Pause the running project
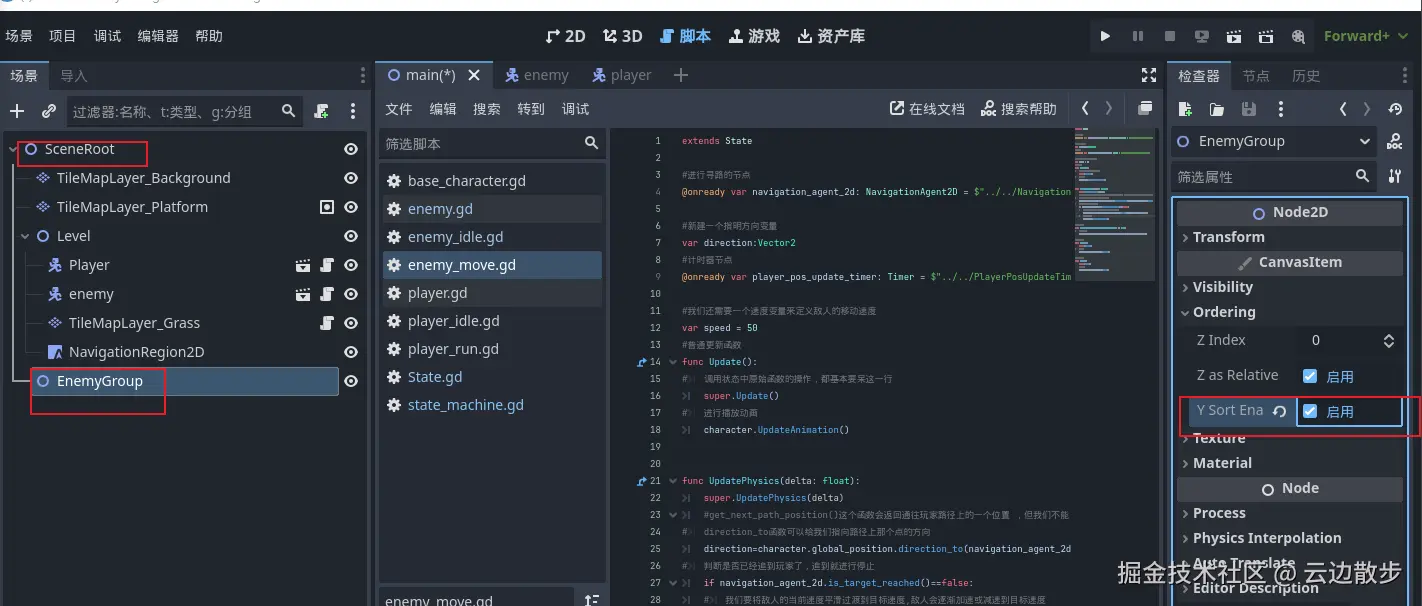The width and height of the screenshot is (1422, 606). pos(1137,36)
